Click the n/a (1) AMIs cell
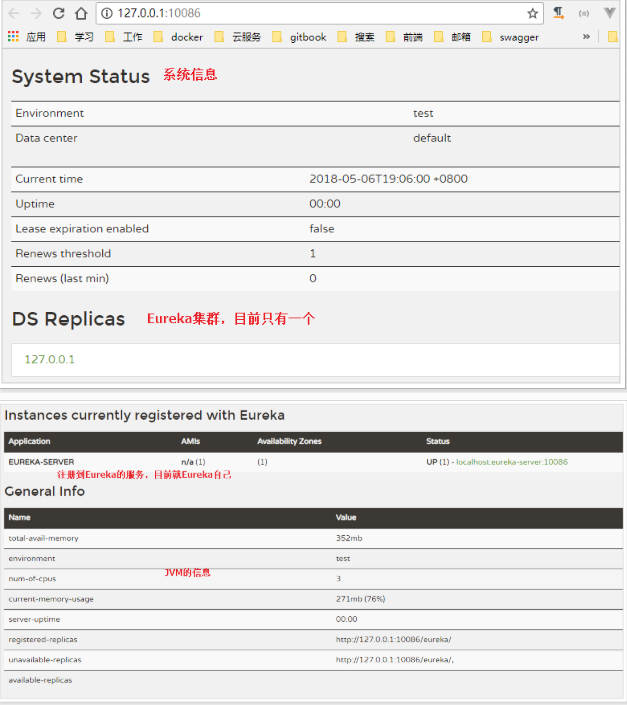 [x=193, y=462]
